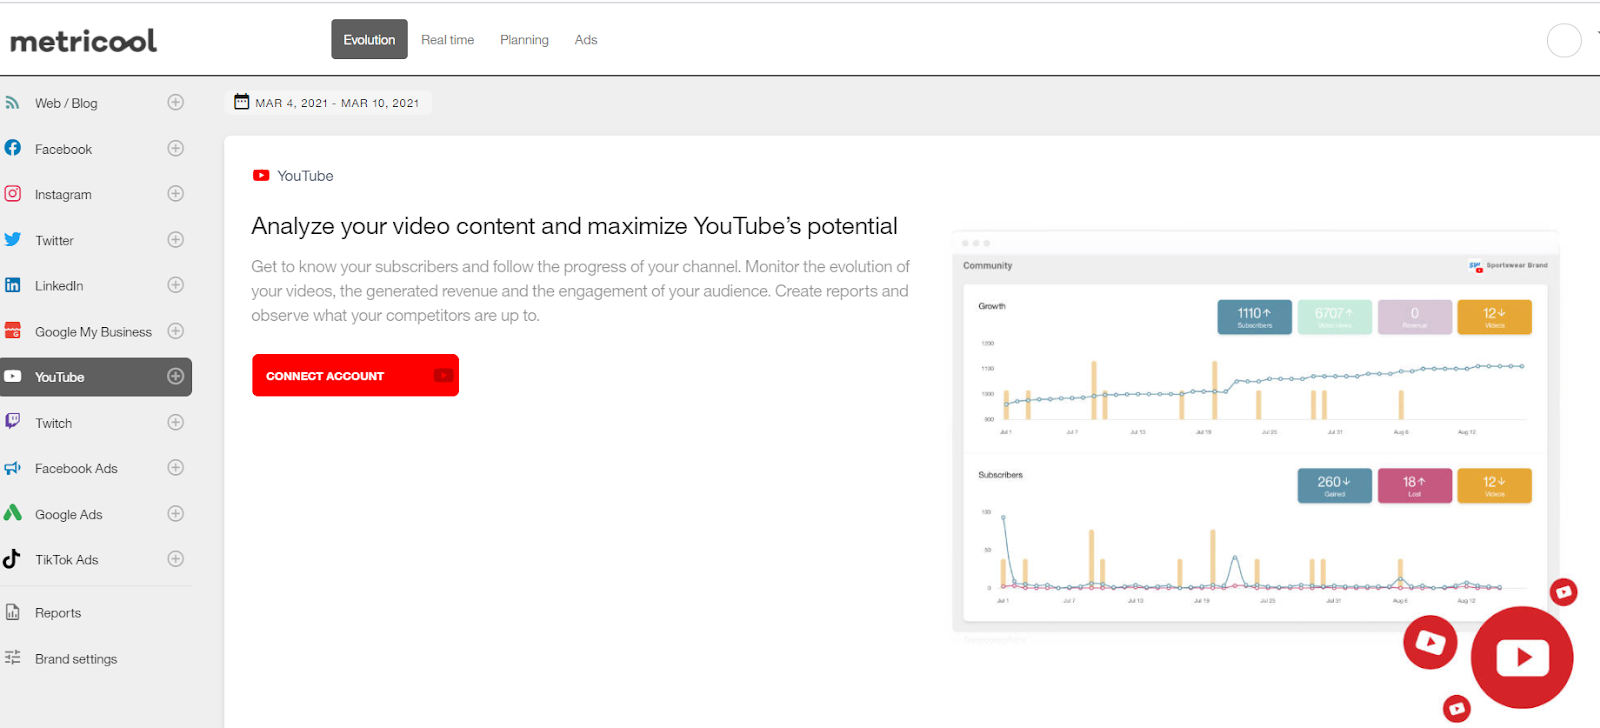Switch to the Real time tab

tap(447, 40)
